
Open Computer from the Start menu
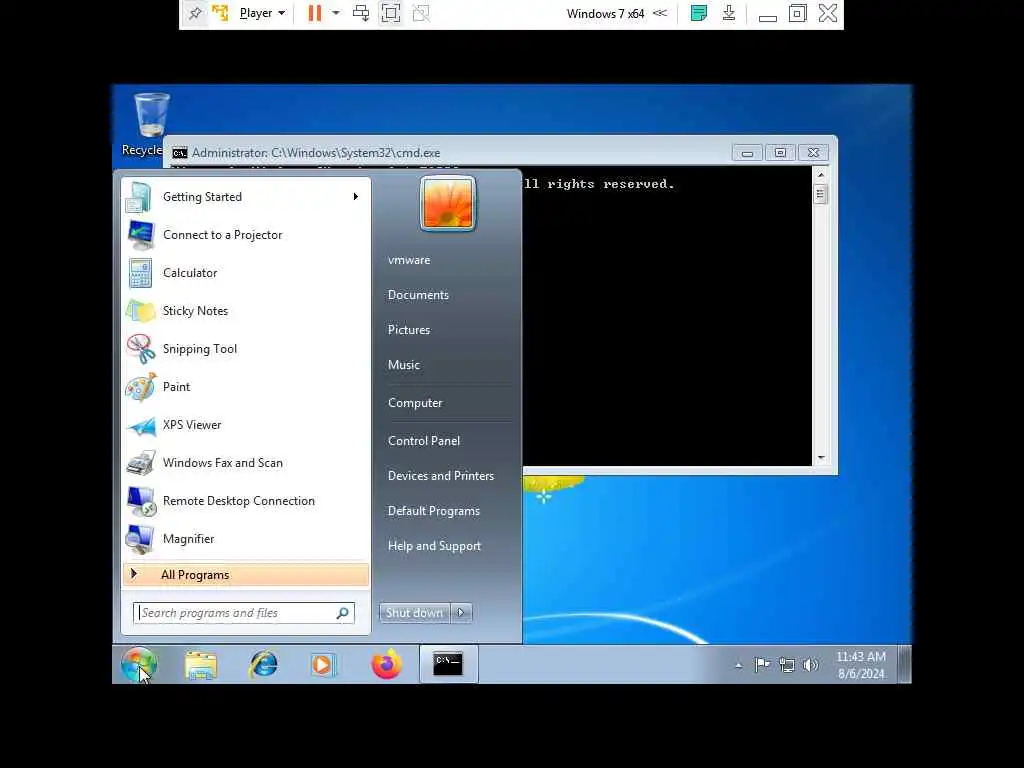coord(415,403)
